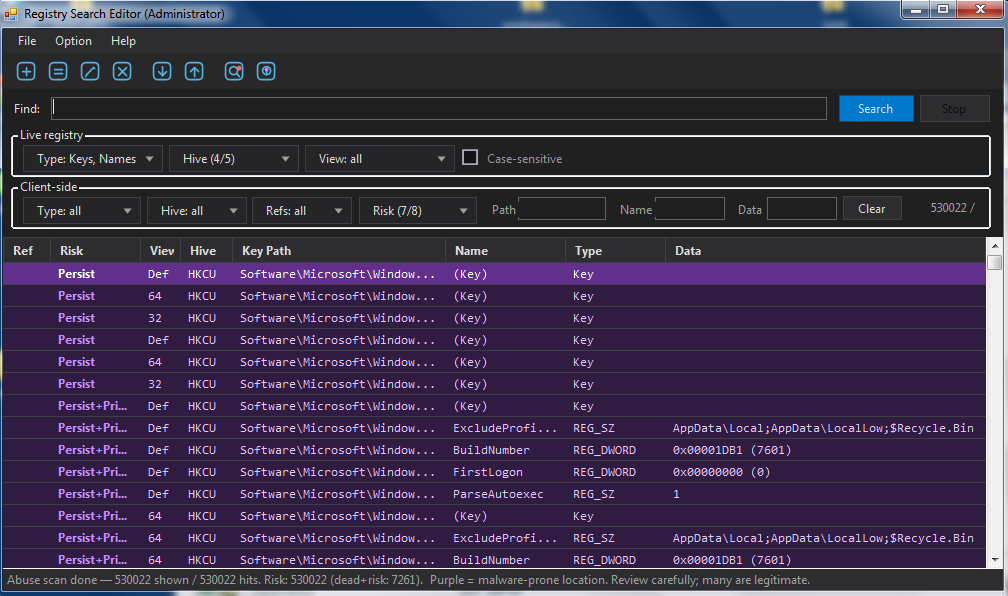The image size is (1008, 596).
Task: Click the Search button
Action: pos(876,109)
